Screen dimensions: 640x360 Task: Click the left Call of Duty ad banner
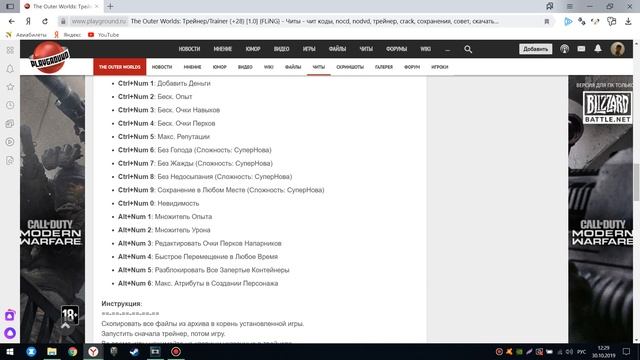click(53, 209)
